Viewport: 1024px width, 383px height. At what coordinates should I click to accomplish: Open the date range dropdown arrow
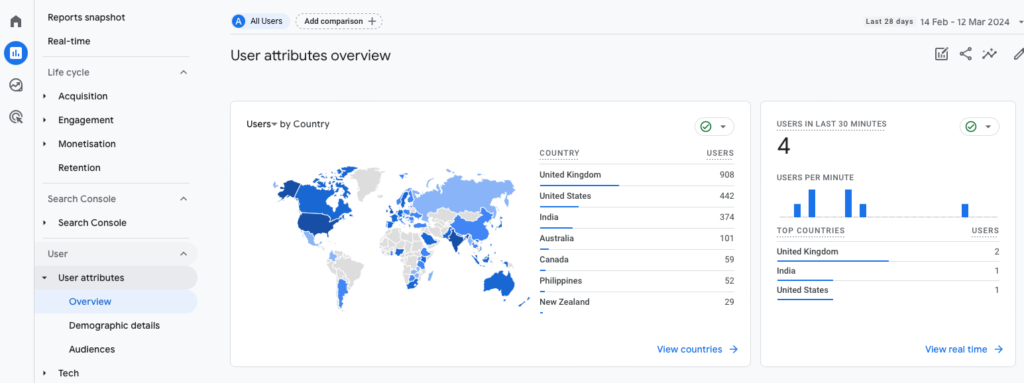pyautogui.click(x=1020, y=22)
